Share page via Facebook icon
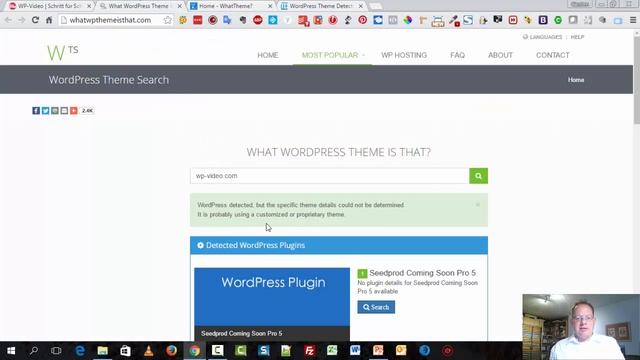 coord(36,111)
